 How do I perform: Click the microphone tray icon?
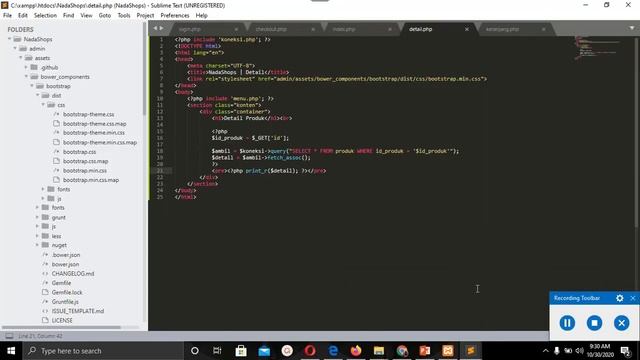[x=557, y=351]
